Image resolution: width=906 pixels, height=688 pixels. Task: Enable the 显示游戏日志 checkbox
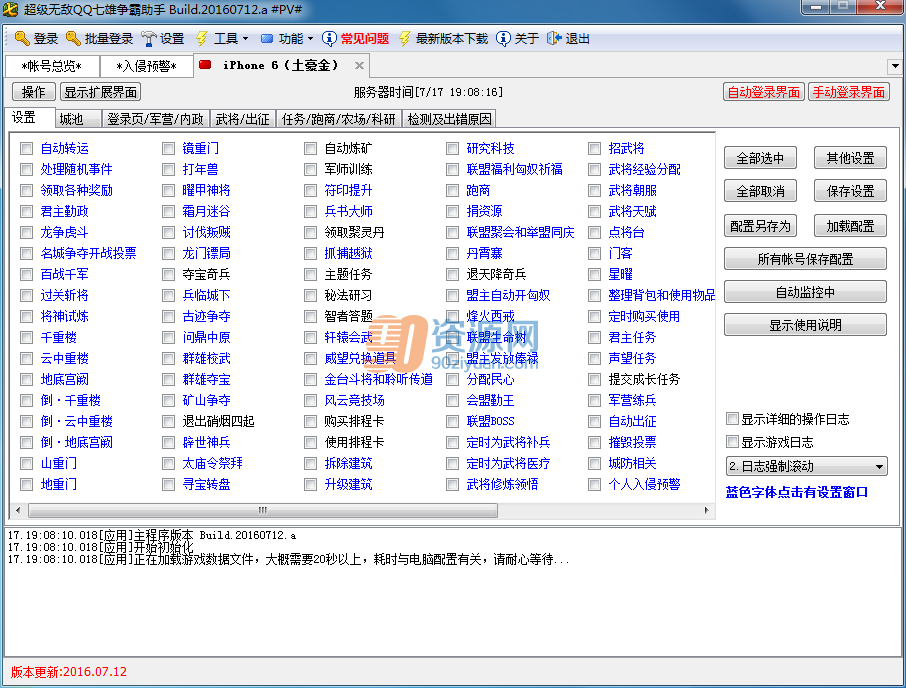[733, 442]
